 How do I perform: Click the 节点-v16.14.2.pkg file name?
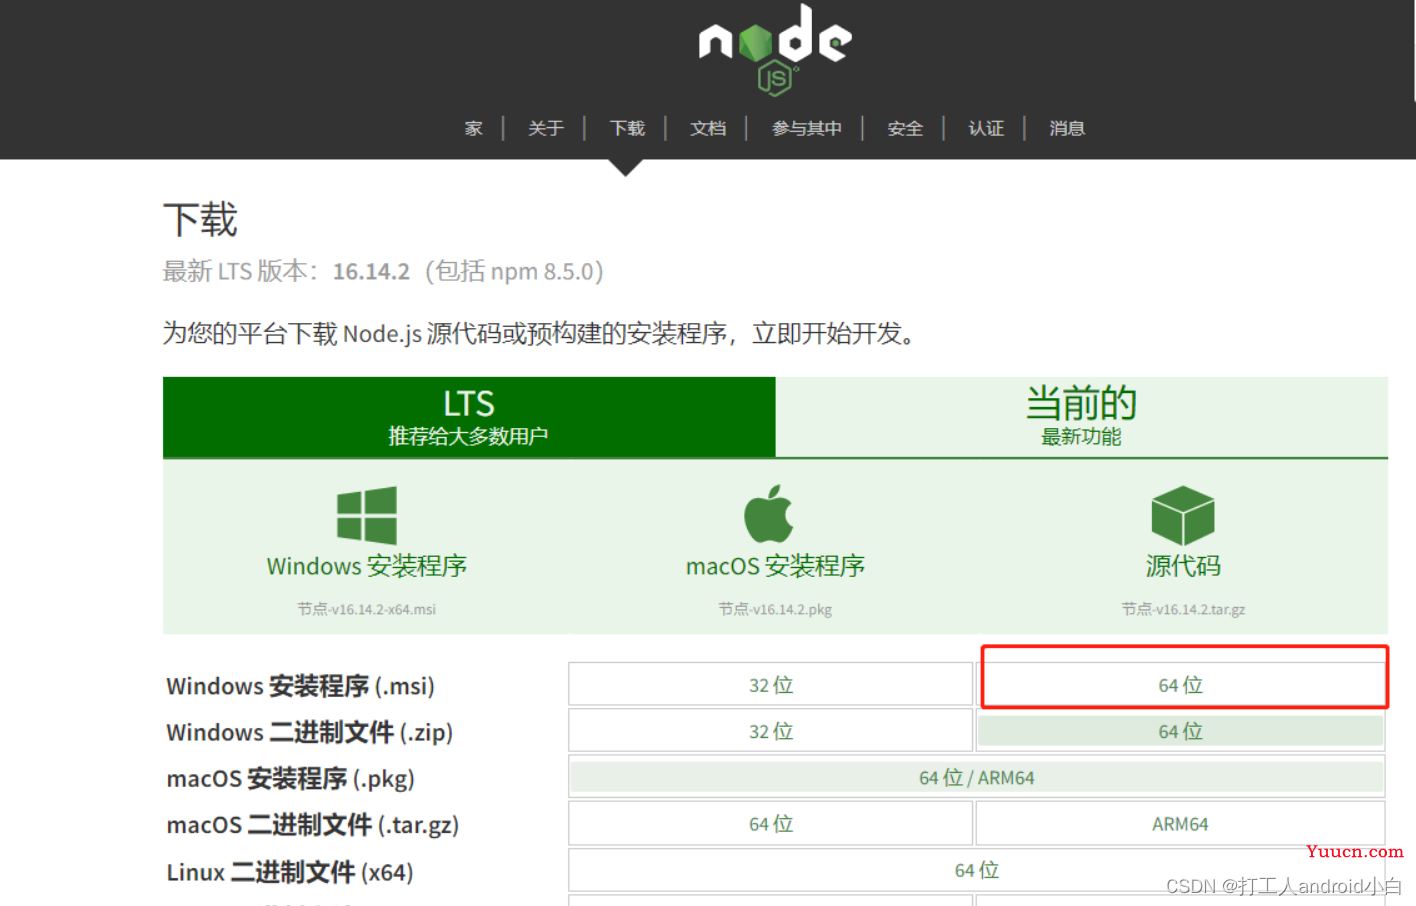click(x=775, y=609)
